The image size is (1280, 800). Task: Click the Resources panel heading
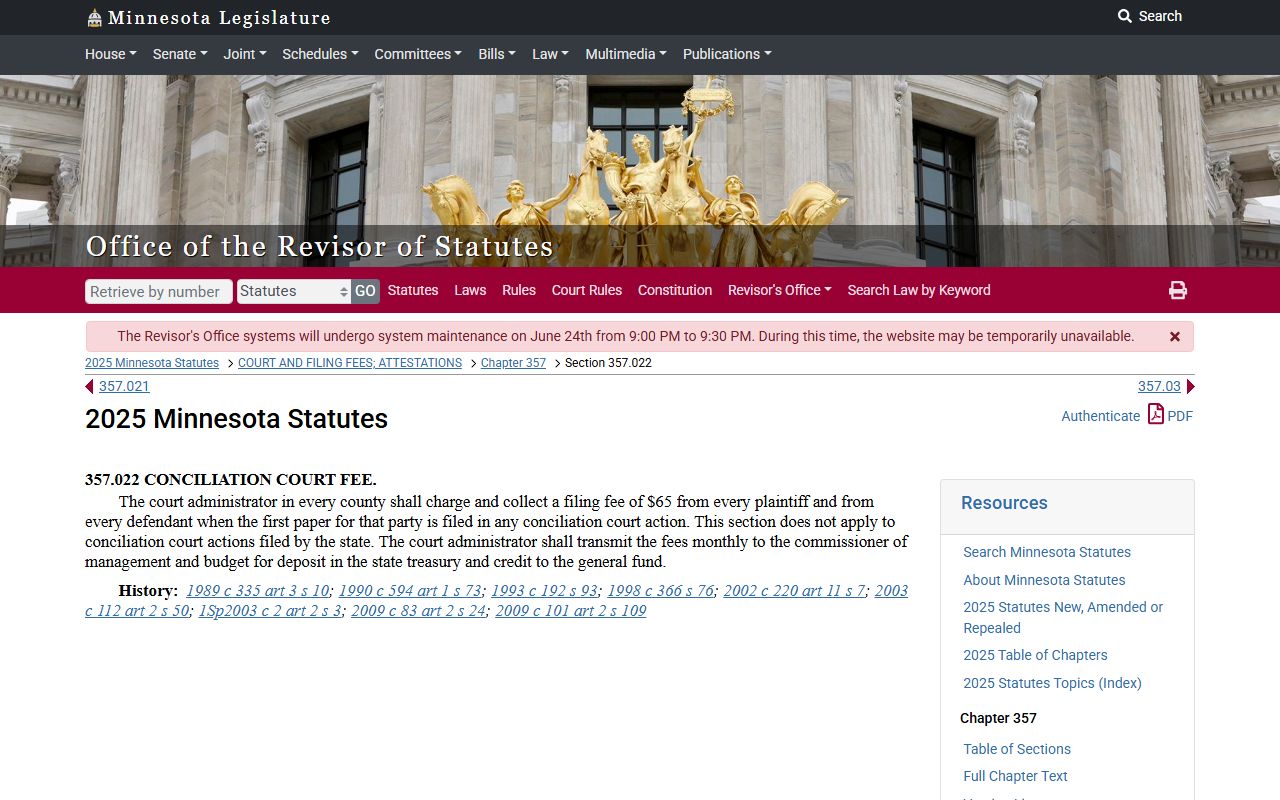pyautogui.click(x=1004, y=503)
